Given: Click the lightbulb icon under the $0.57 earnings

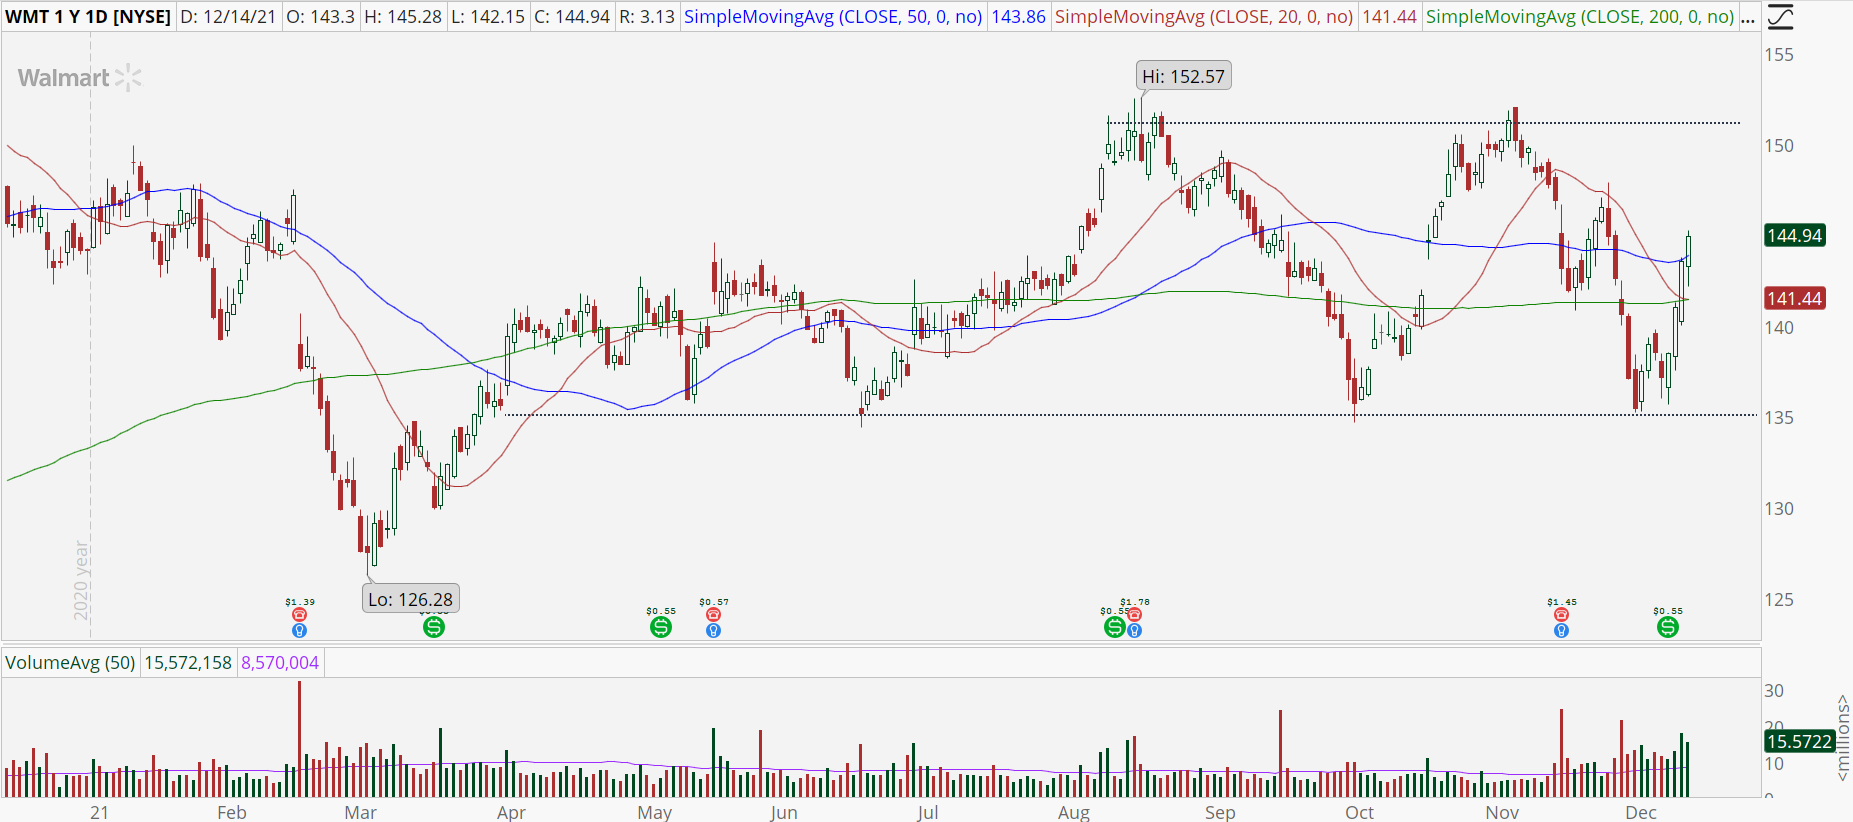Looking at the screenshot, I should pyautogui.click(x=713, y=630).
